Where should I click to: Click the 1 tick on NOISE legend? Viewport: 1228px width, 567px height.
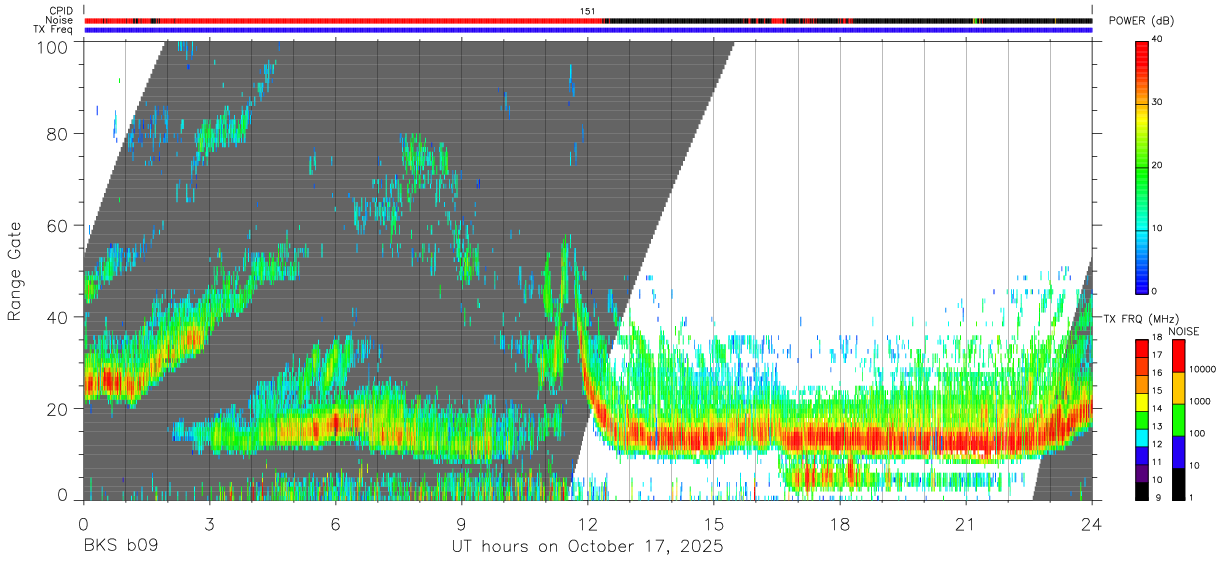pos(1191,497)
